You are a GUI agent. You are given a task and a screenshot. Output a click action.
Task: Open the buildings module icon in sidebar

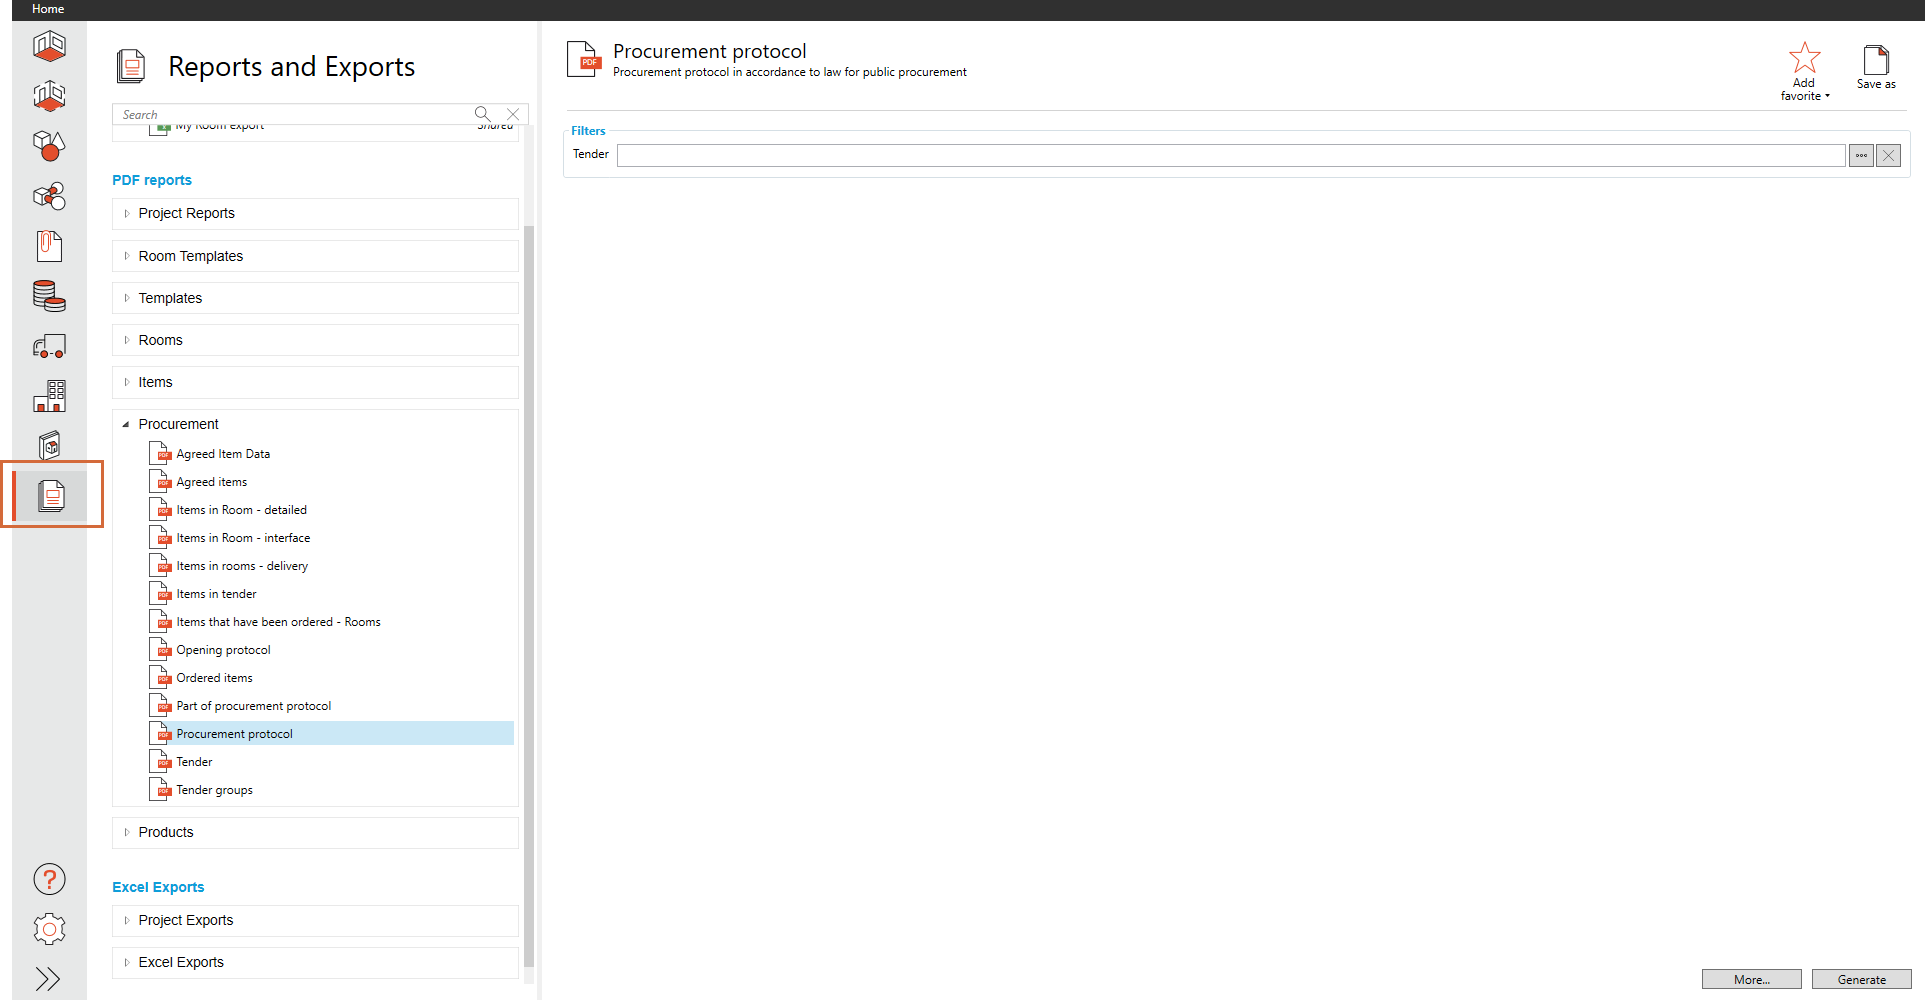point(49,396)
